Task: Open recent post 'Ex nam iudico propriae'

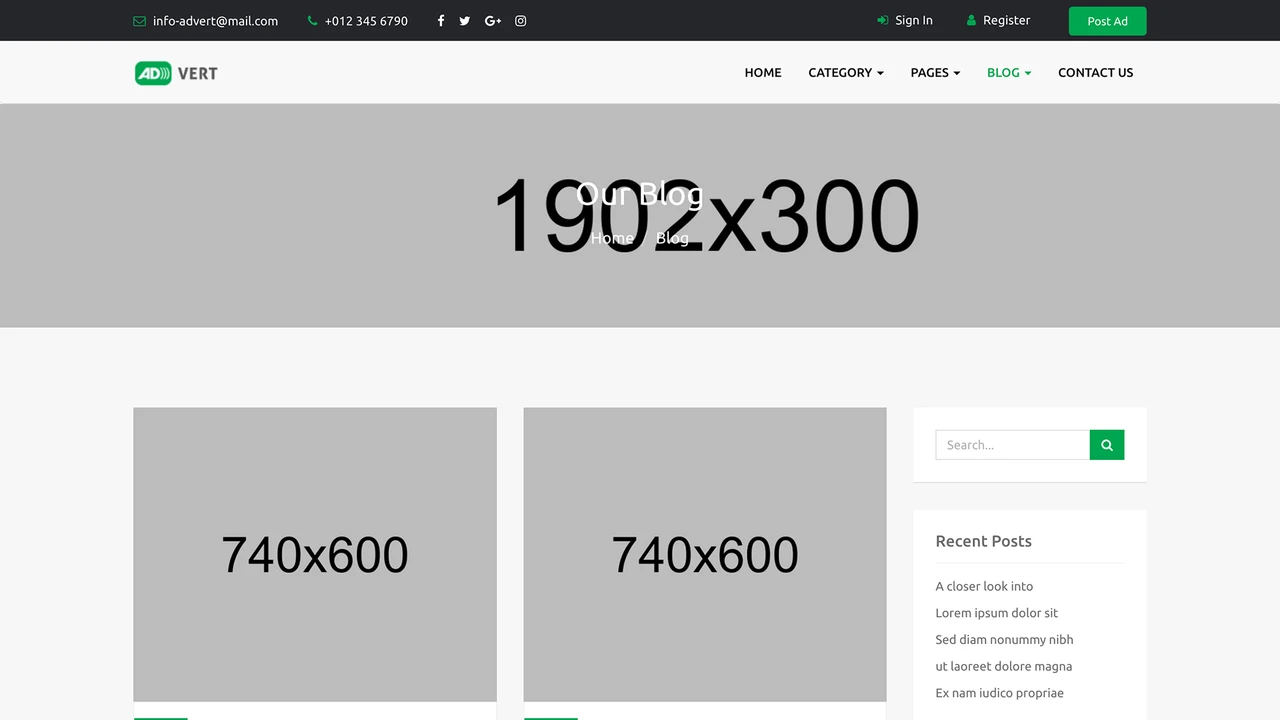Action: tap(999, 693)
